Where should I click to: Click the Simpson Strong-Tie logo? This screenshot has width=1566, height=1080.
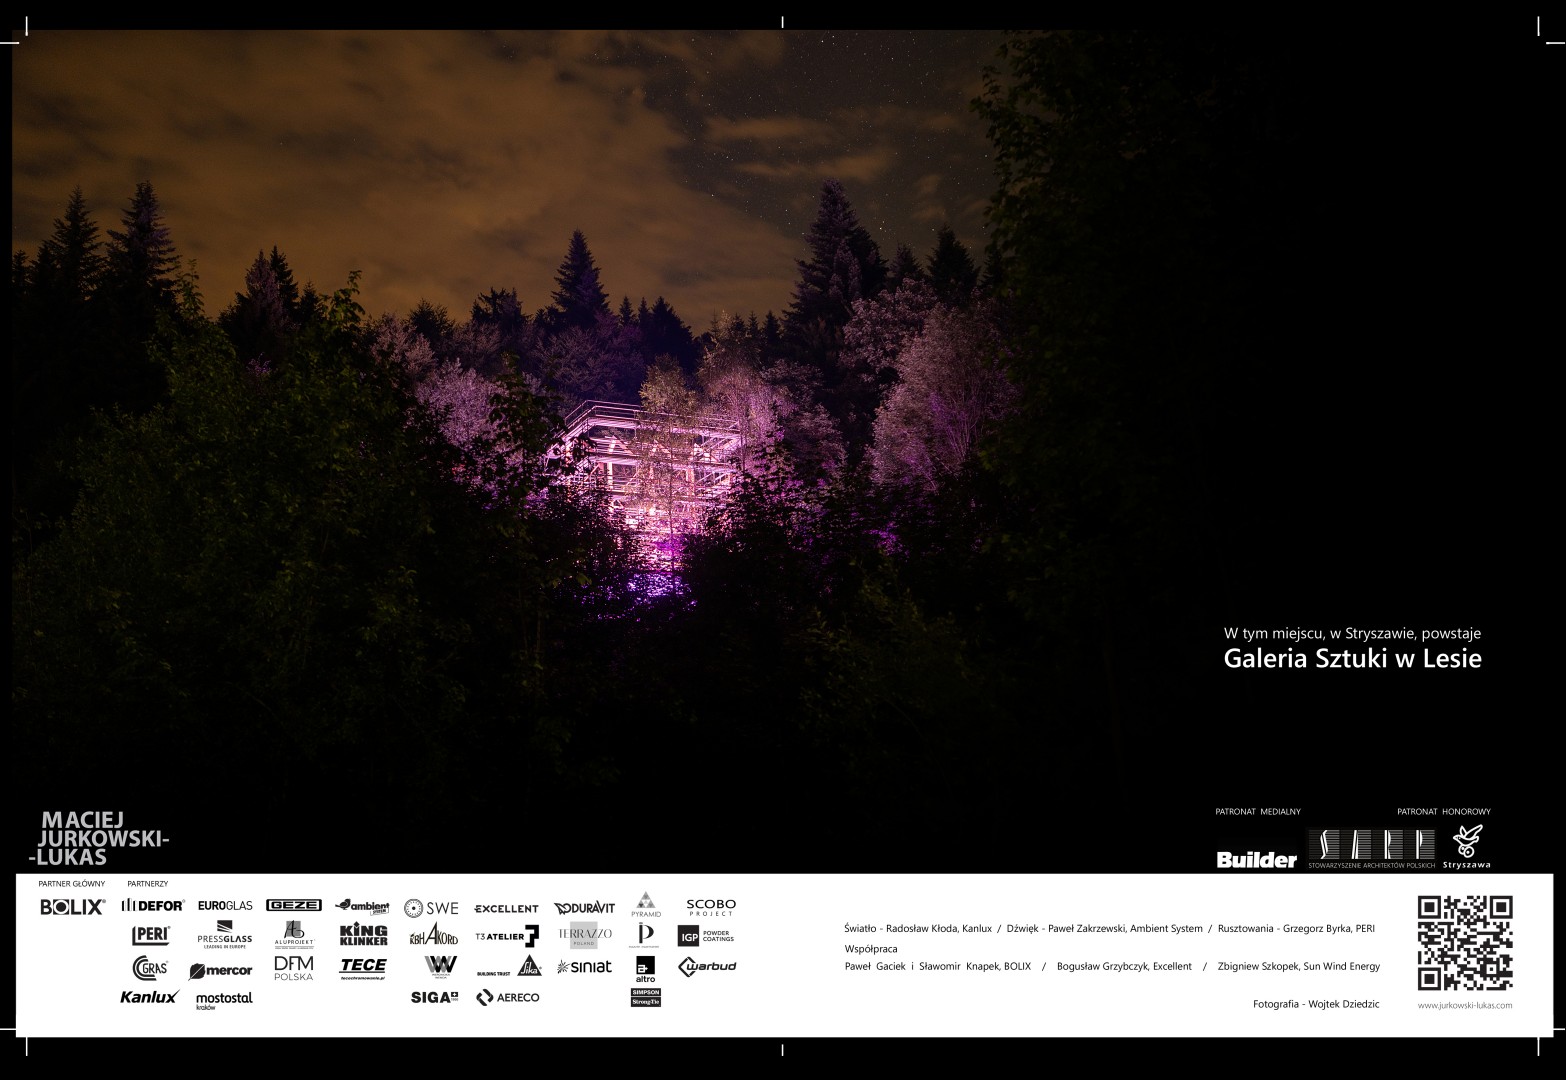(x=645, y=997)
